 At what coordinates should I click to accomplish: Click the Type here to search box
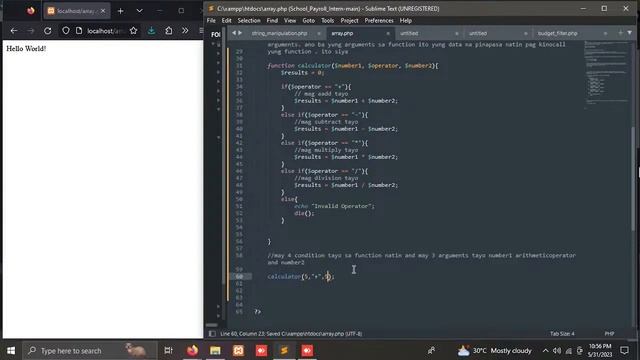click(89, 350)
